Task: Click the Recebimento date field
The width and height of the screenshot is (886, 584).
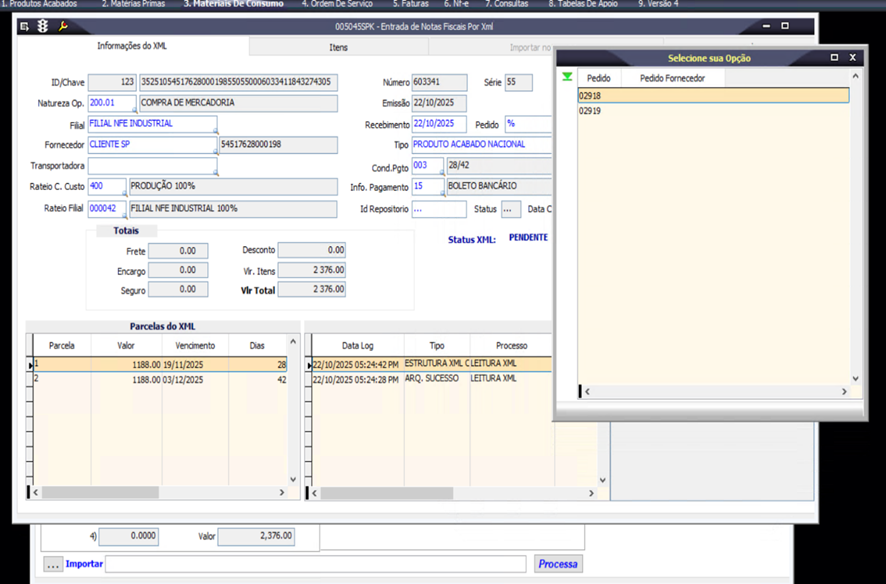Action: coord(439,124)
